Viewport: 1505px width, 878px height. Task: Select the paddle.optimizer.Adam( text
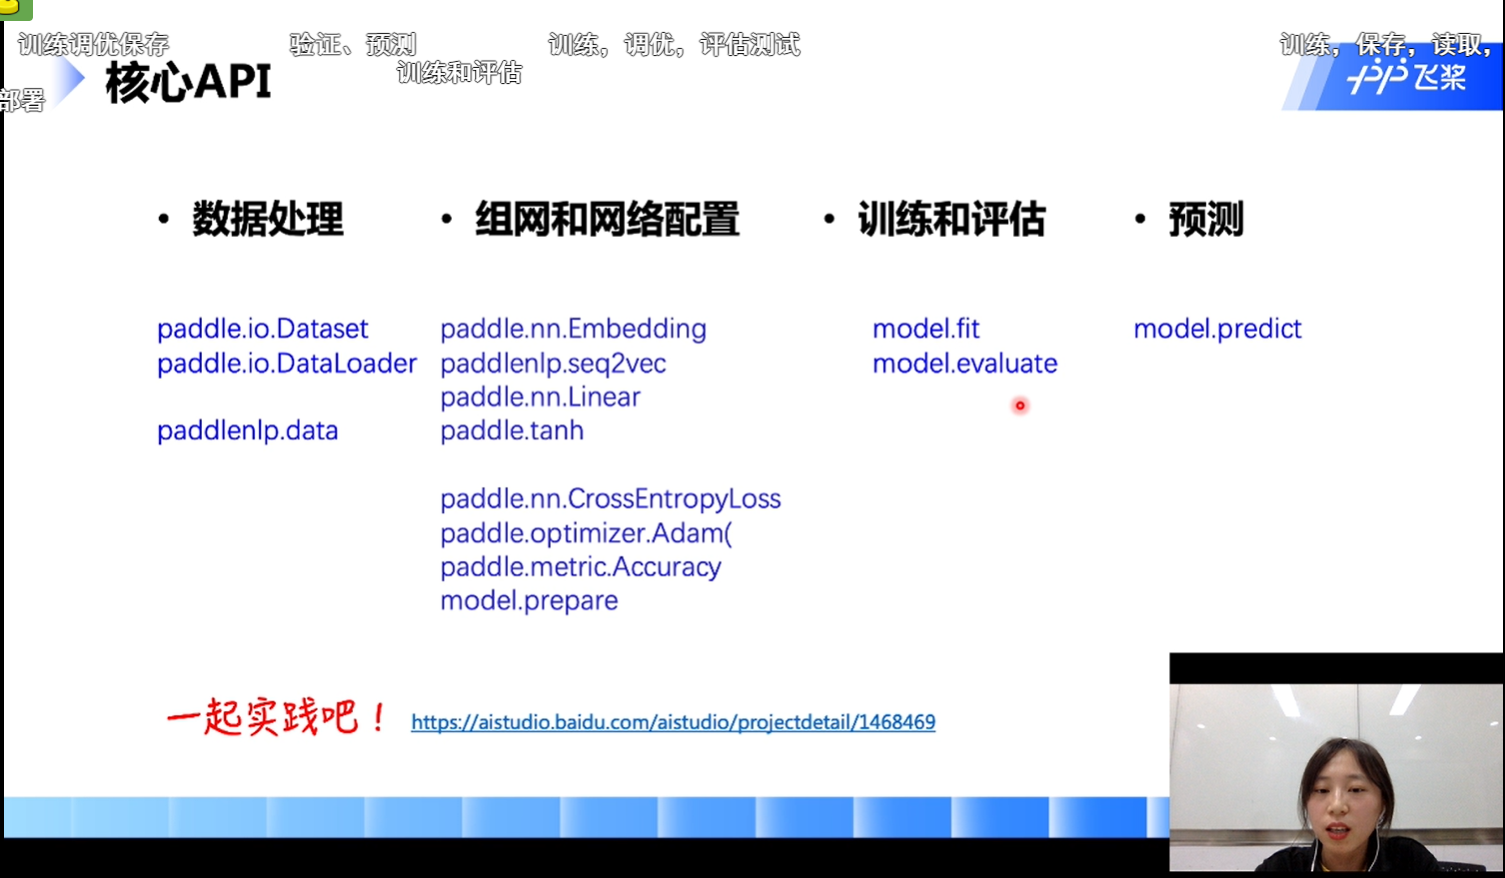[x=586, y=533]
